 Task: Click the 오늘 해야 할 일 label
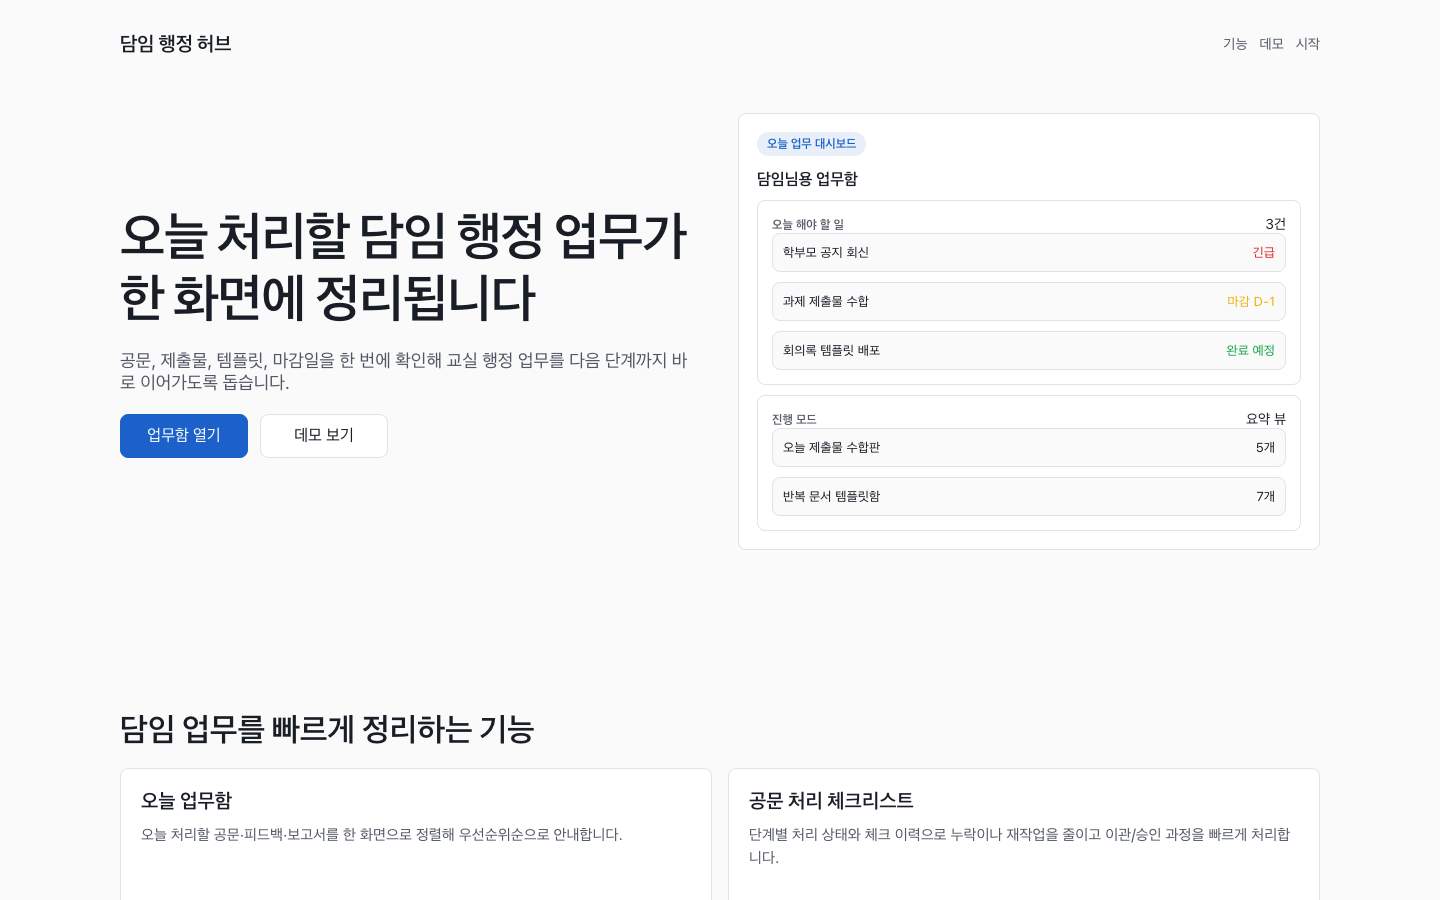[x=808, y=225]
